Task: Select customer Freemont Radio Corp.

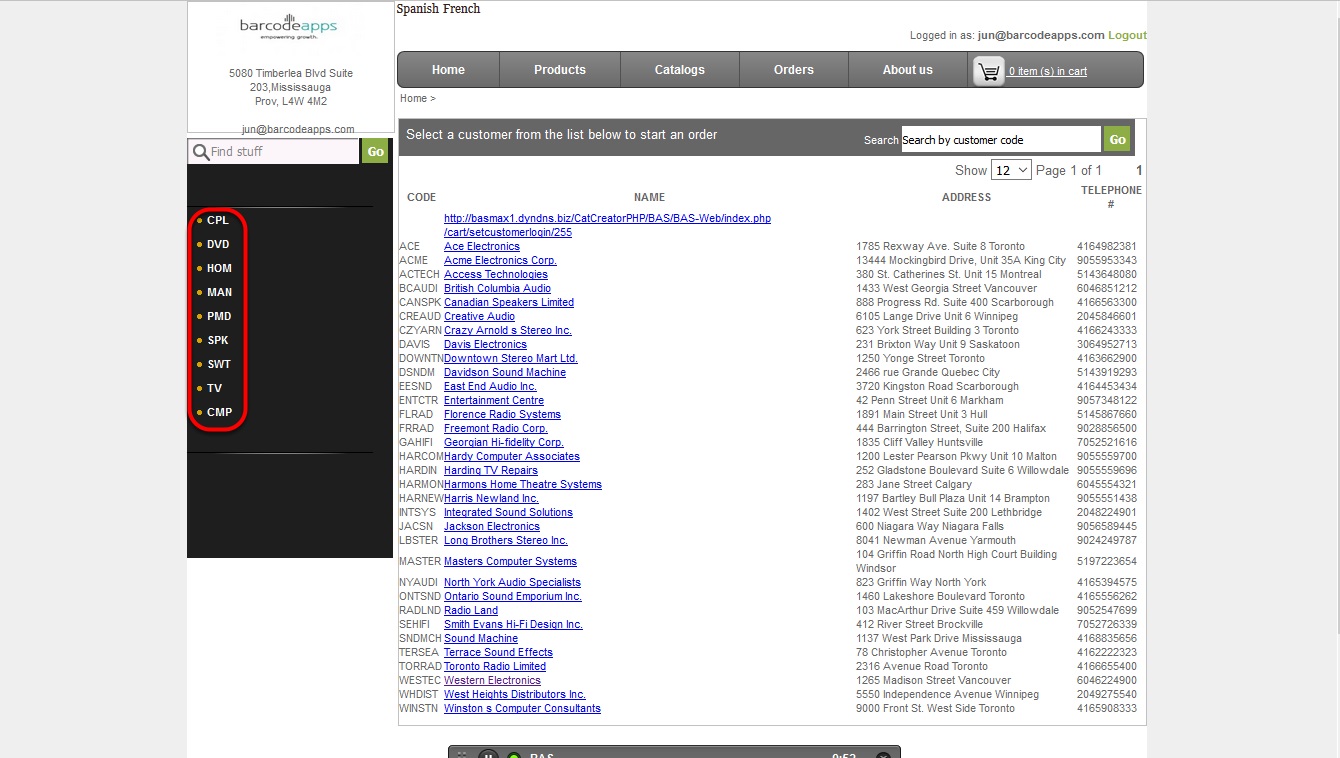Action: [x=496, y=428]
